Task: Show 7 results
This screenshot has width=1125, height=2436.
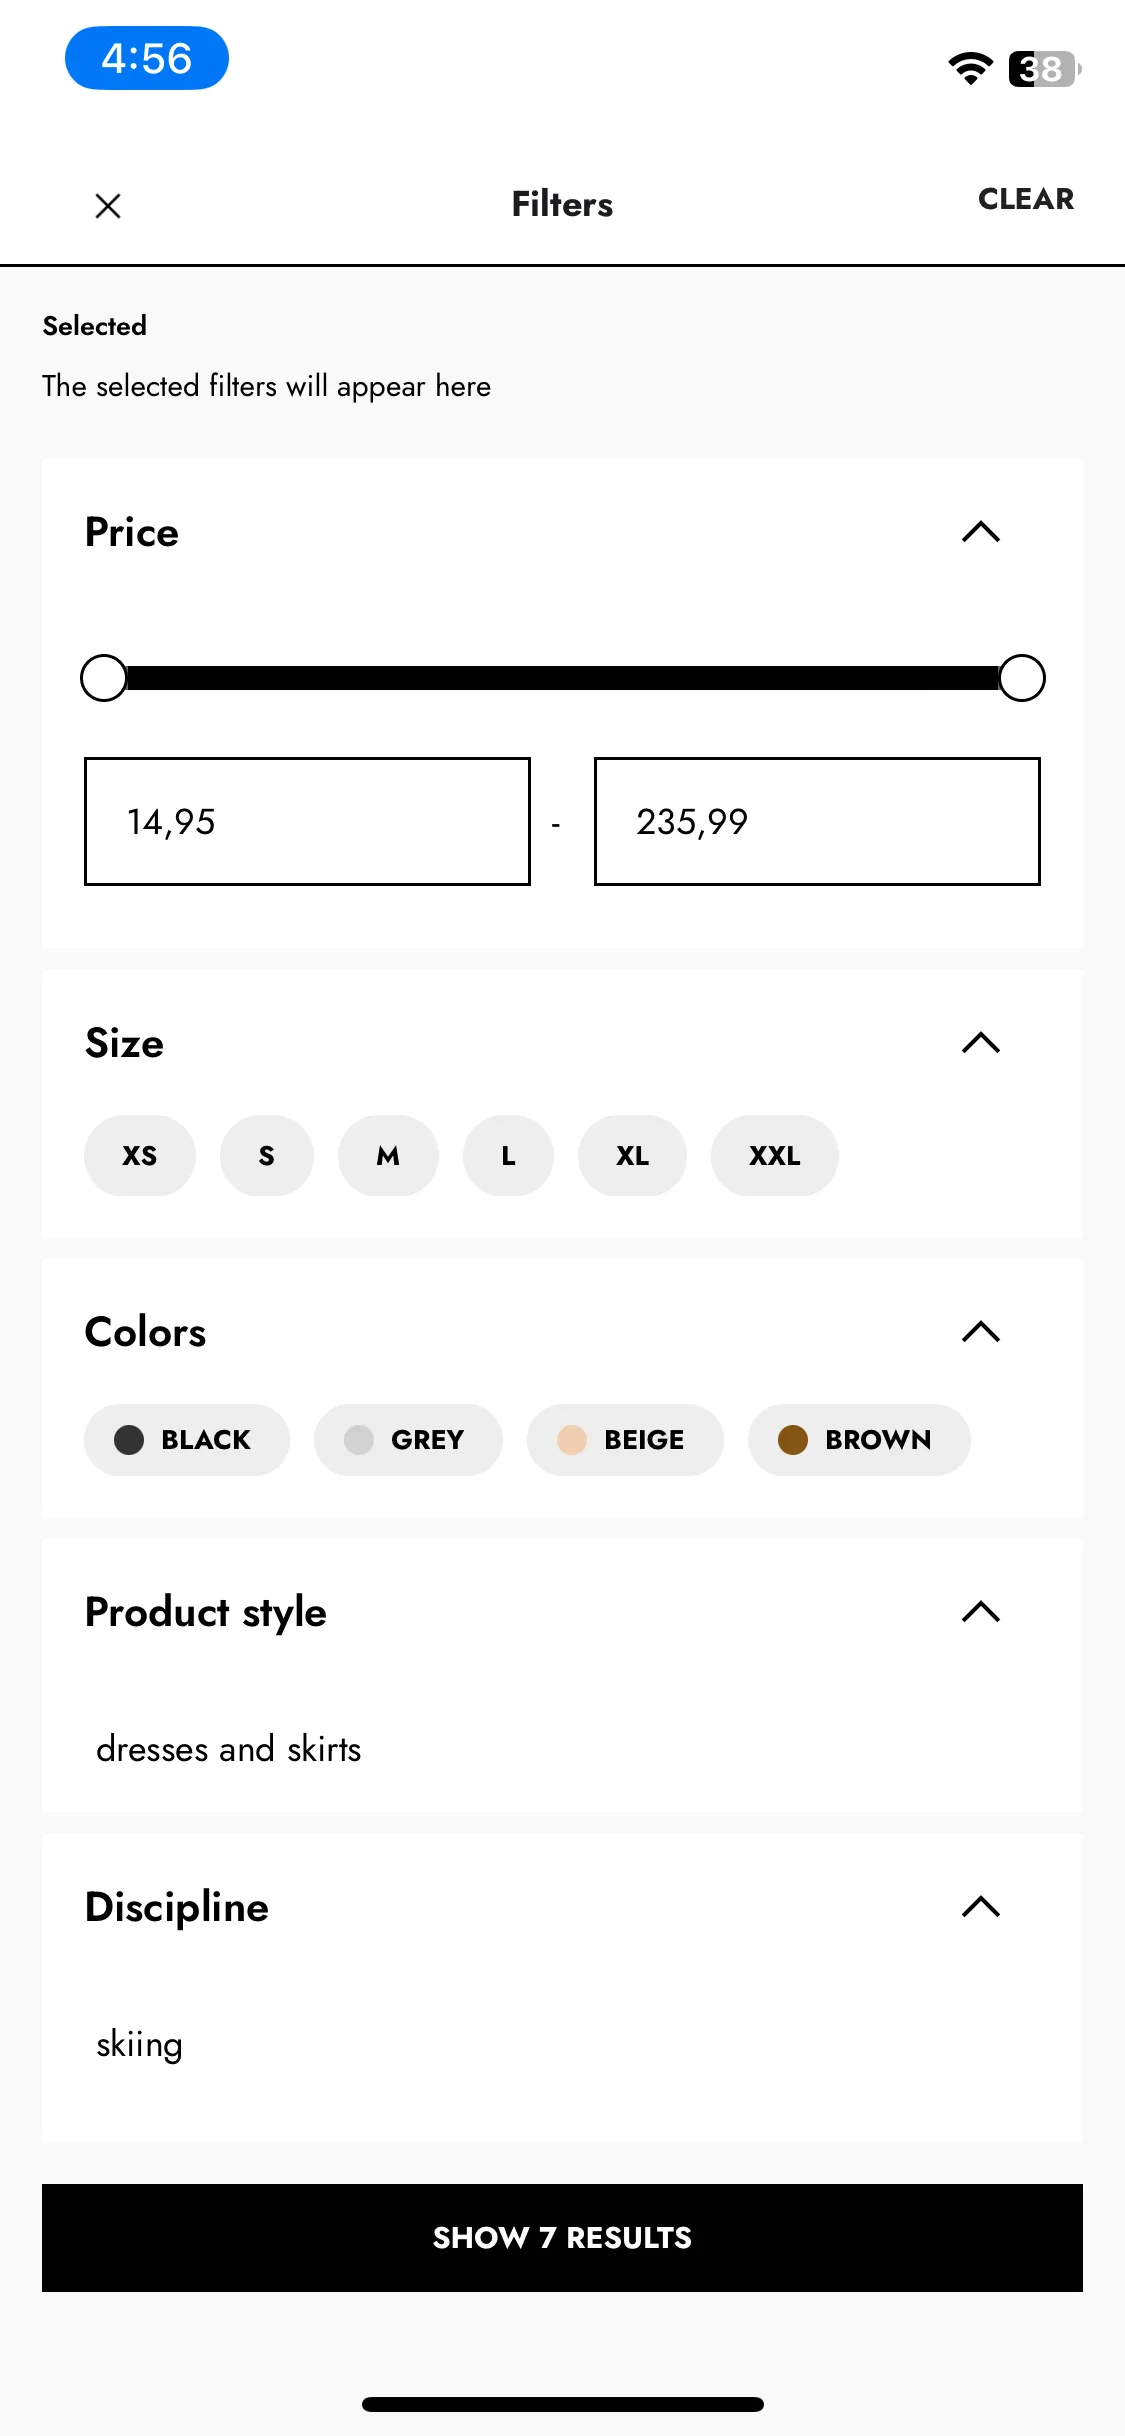Action: click(x=562, y=2238)
